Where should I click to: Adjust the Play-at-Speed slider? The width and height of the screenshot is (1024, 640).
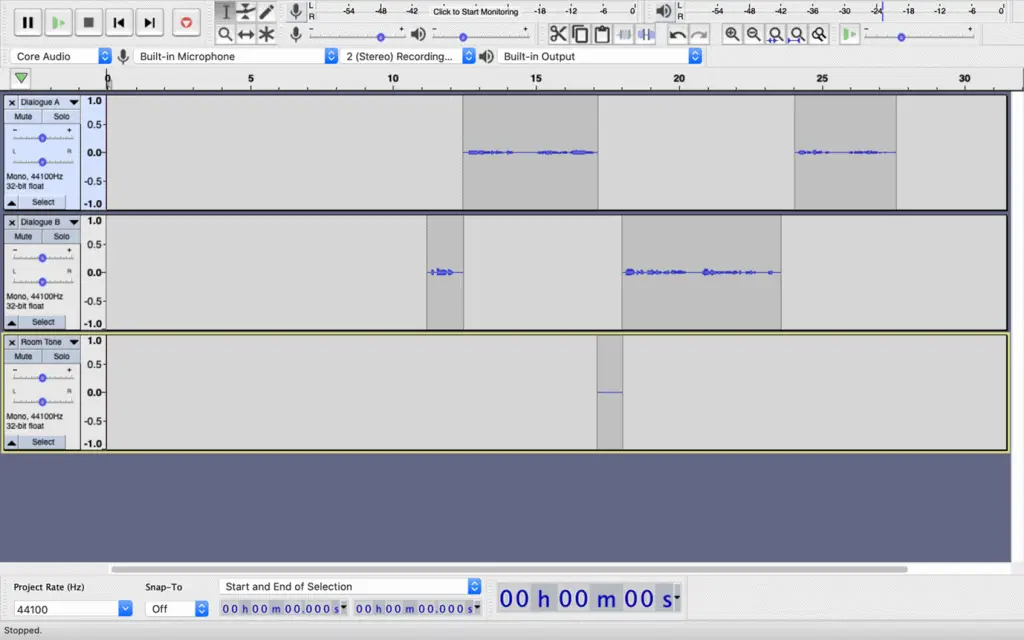pos(918,36)
